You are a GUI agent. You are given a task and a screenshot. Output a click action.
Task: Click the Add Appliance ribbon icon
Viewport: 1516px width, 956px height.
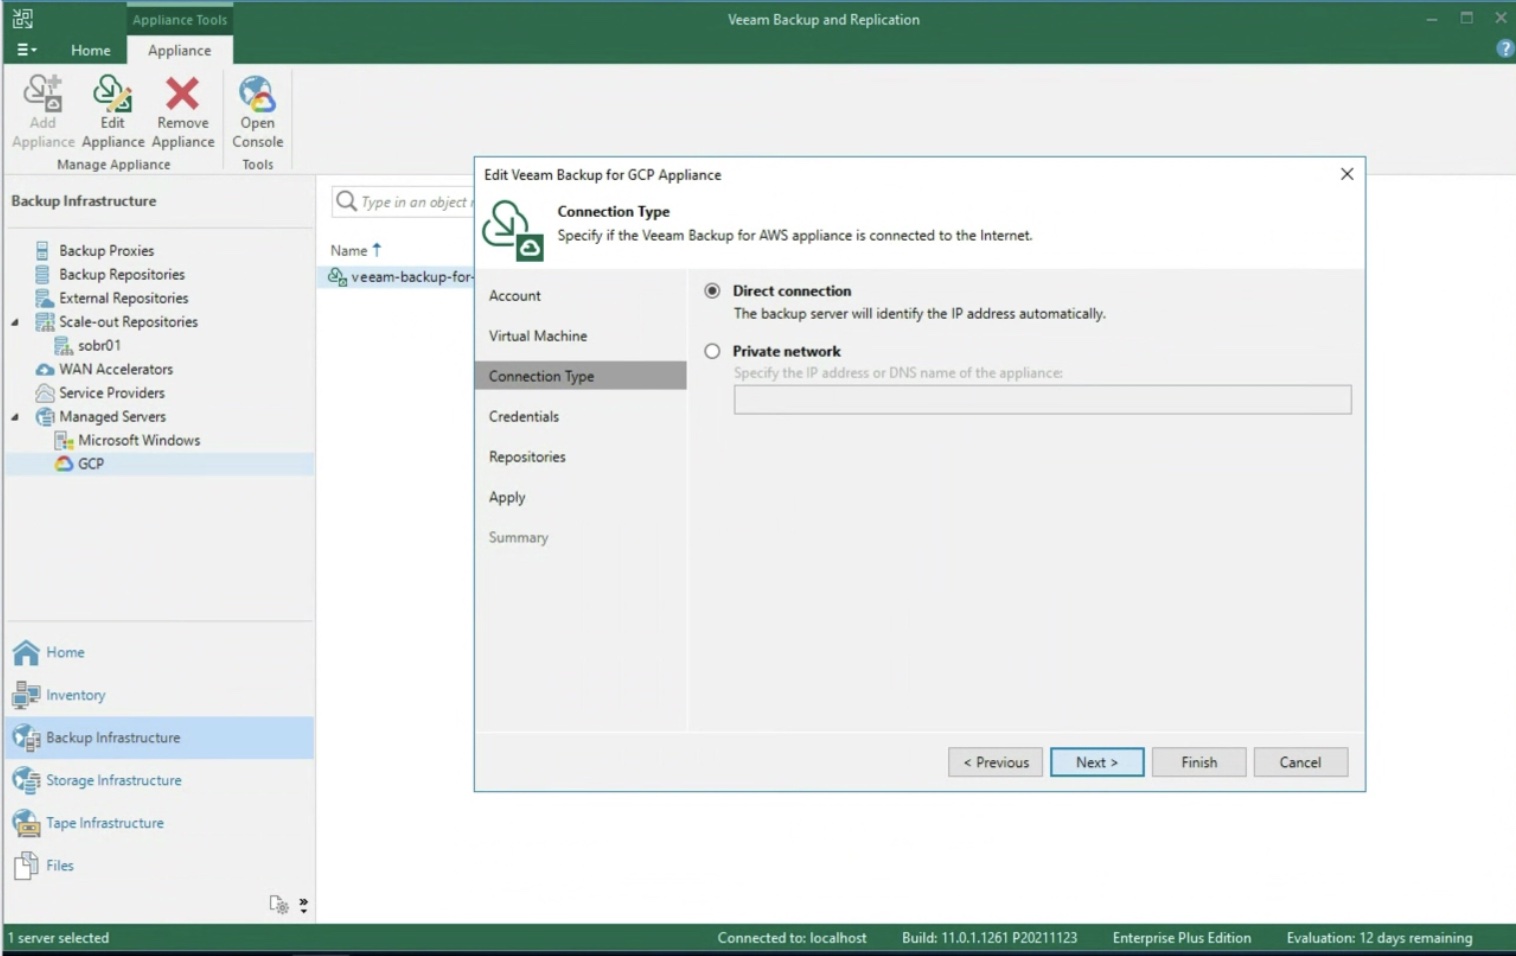coord(43,93)
